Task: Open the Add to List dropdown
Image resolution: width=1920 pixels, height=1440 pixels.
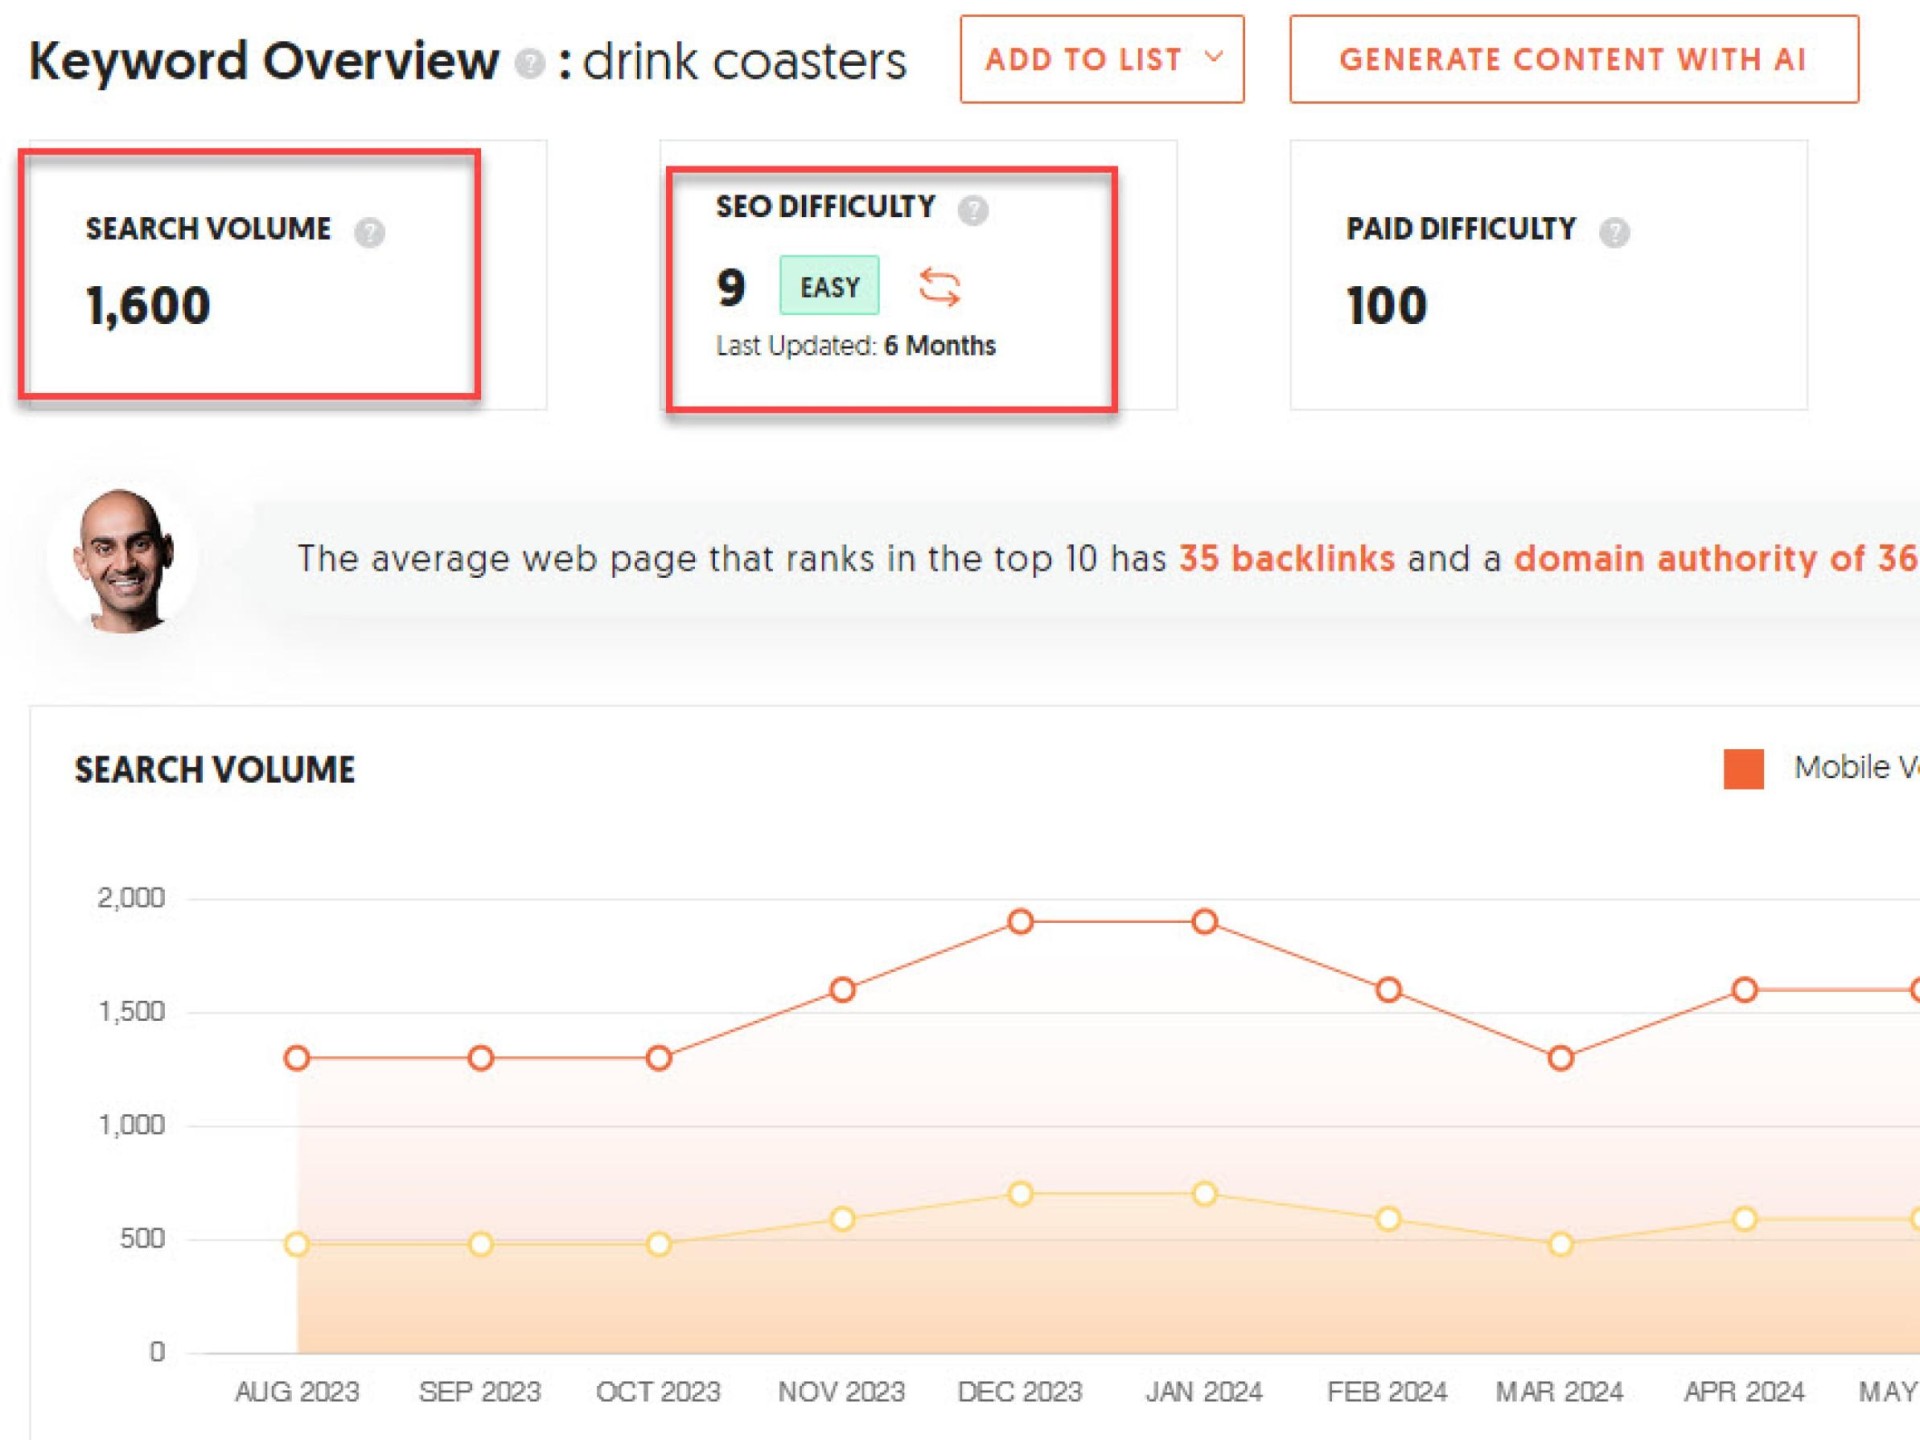Action: tap(1084, 59)
